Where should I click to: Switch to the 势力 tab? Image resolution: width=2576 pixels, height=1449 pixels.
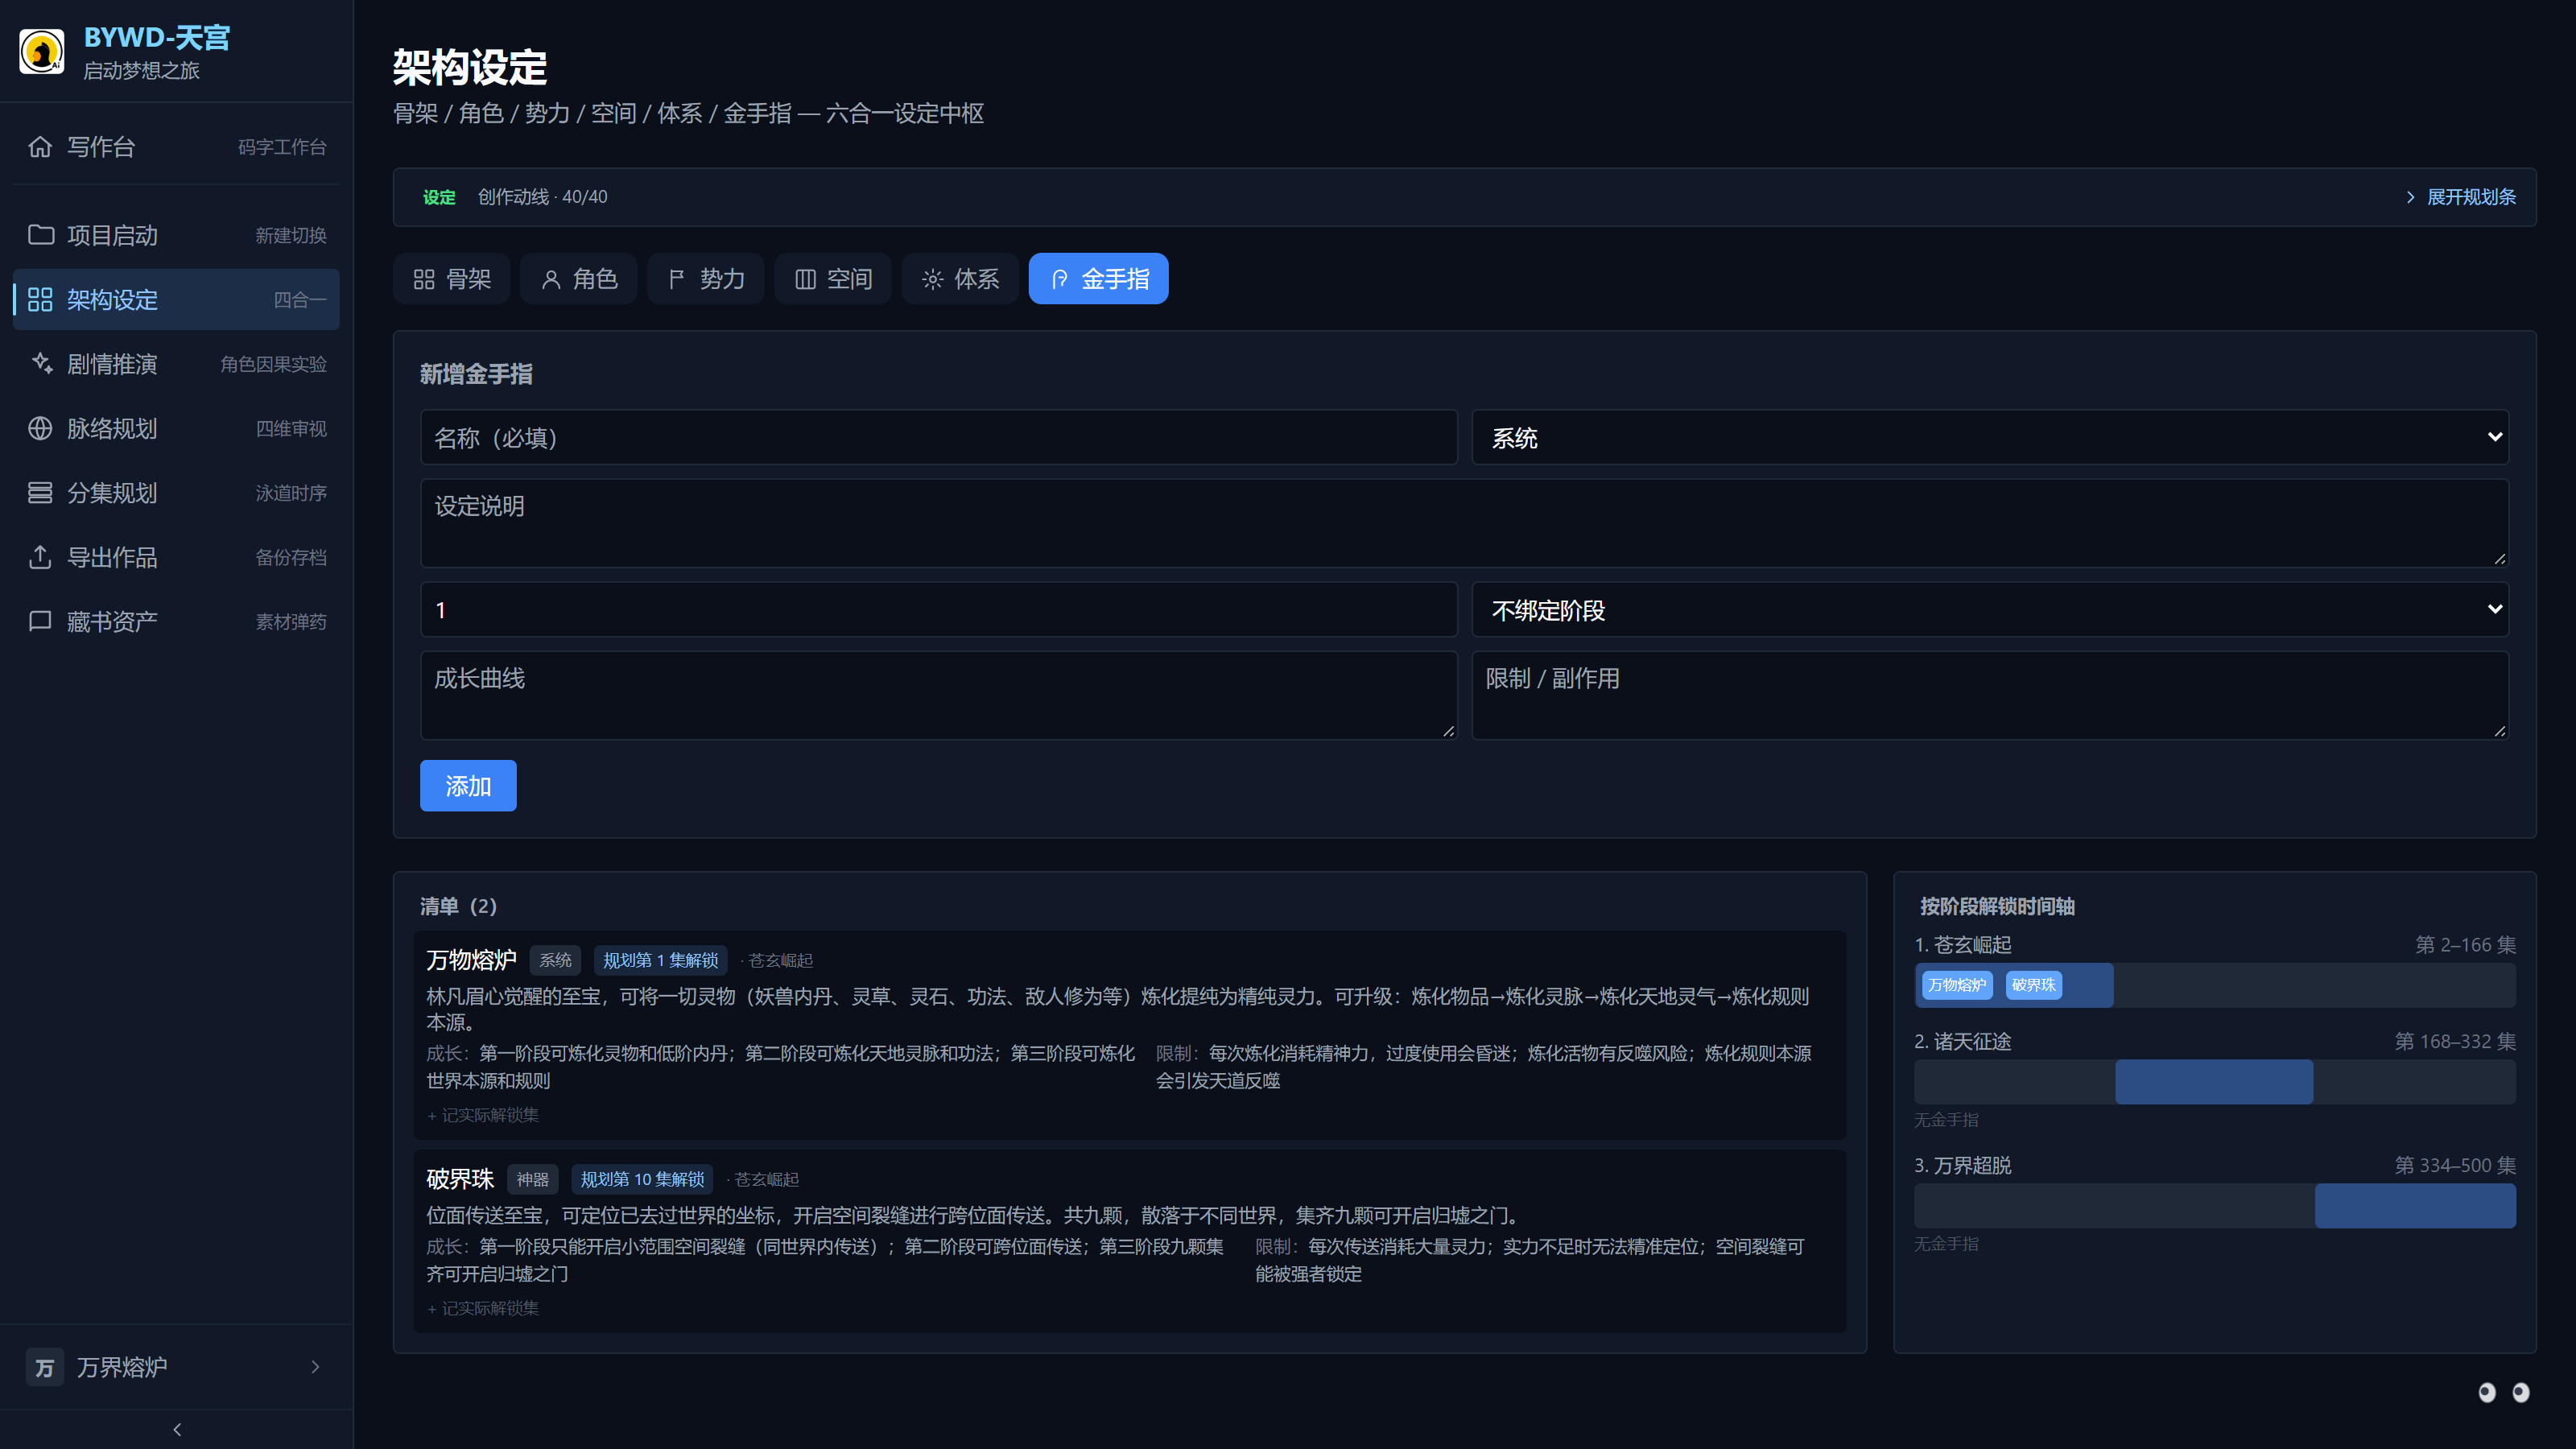(706, 278)
